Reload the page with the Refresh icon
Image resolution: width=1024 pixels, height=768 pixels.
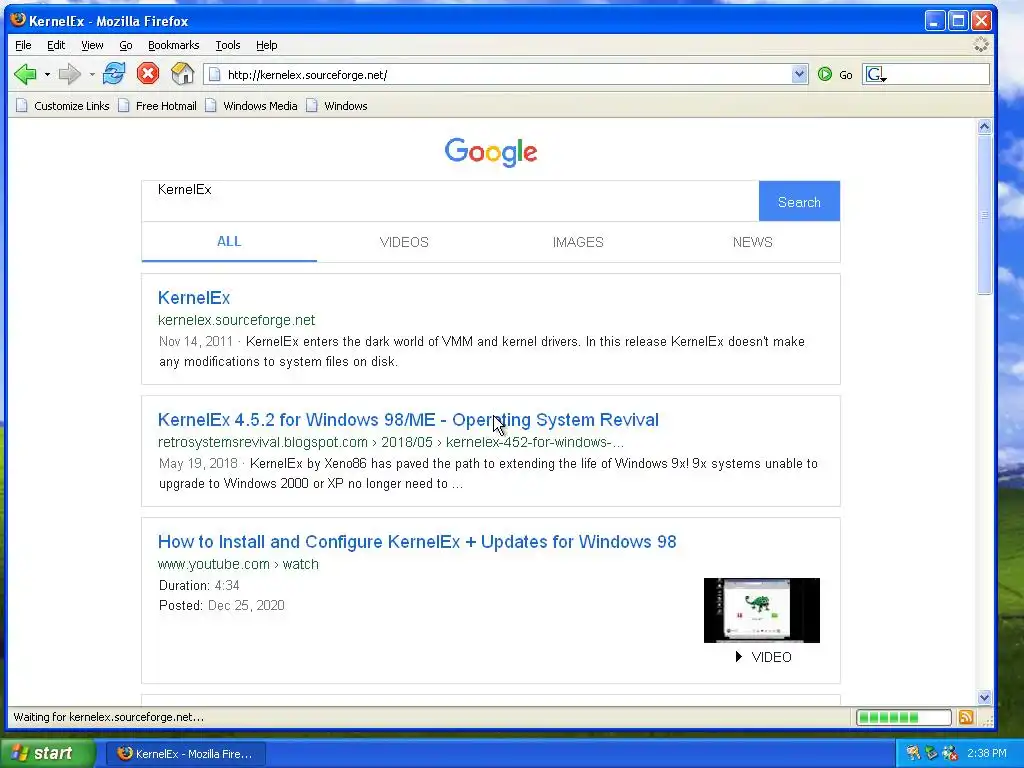point(114,74)
